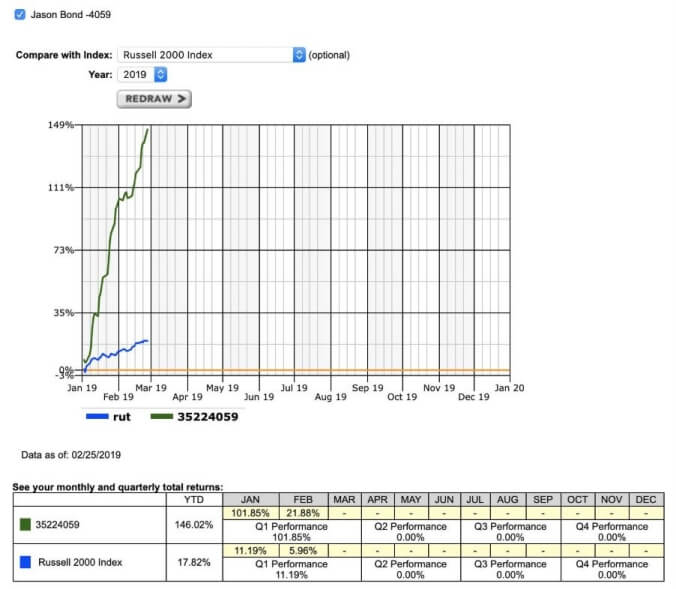Click the YTD column header
This screenshot has width=676, height=589.
(x=196, y=499)
